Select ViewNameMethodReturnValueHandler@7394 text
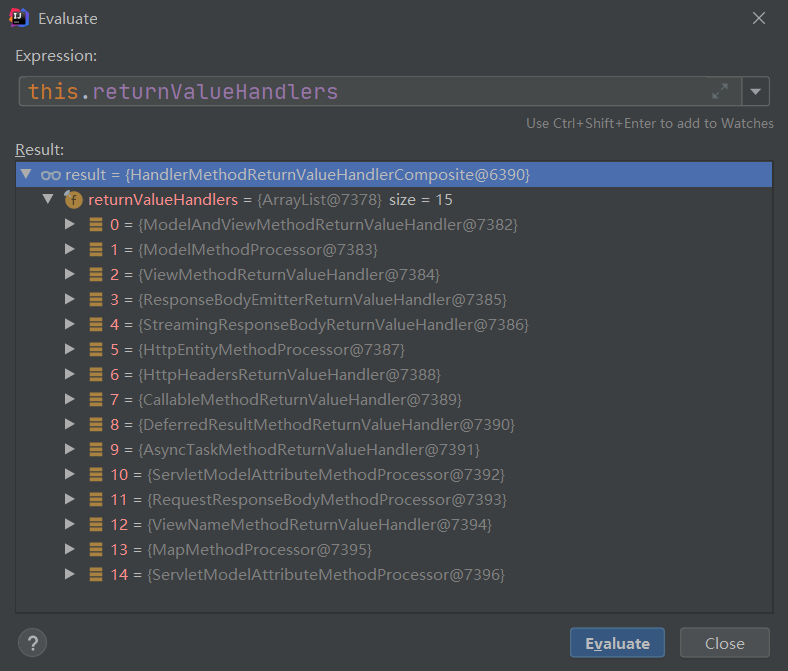Viewport: 788px width, 671px height. (319, 525)
